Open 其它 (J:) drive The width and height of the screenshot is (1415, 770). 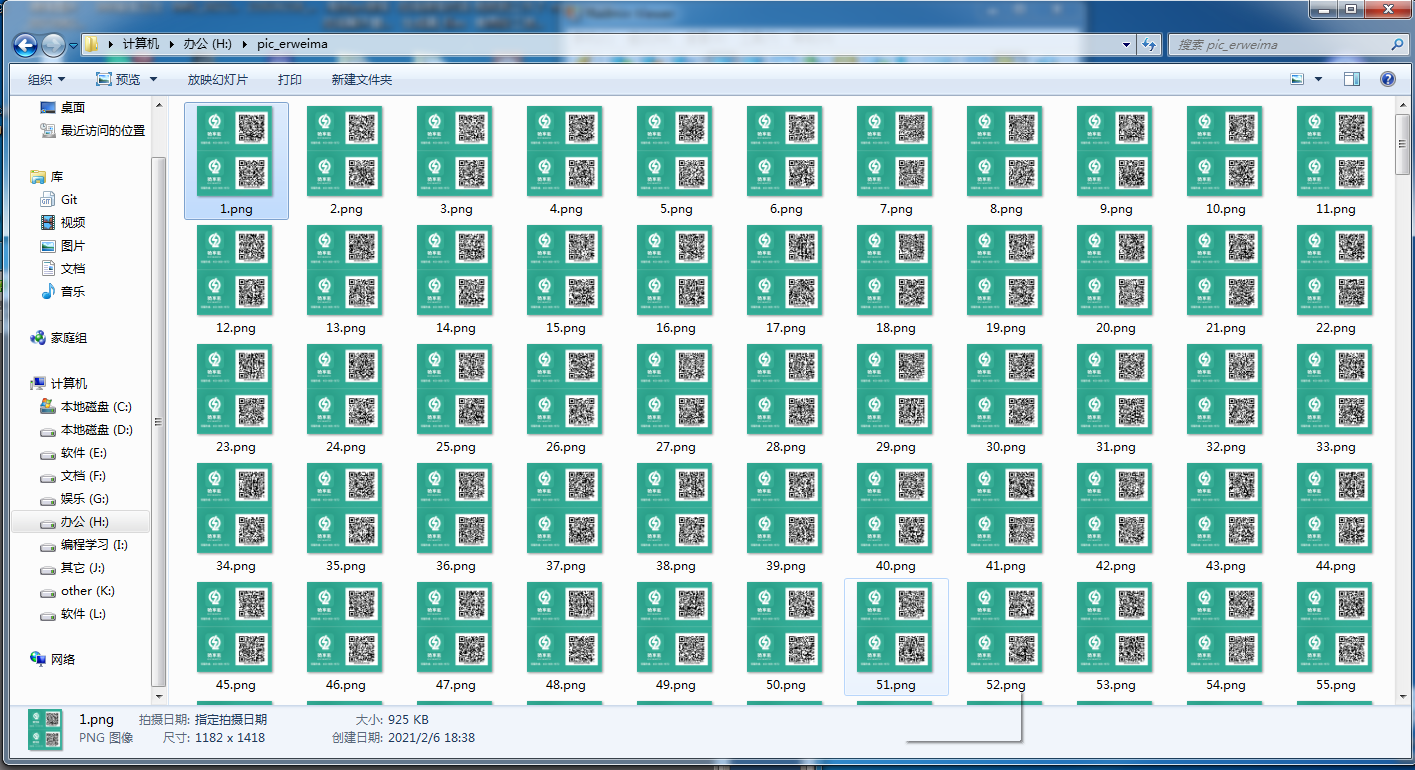(72, 568)
